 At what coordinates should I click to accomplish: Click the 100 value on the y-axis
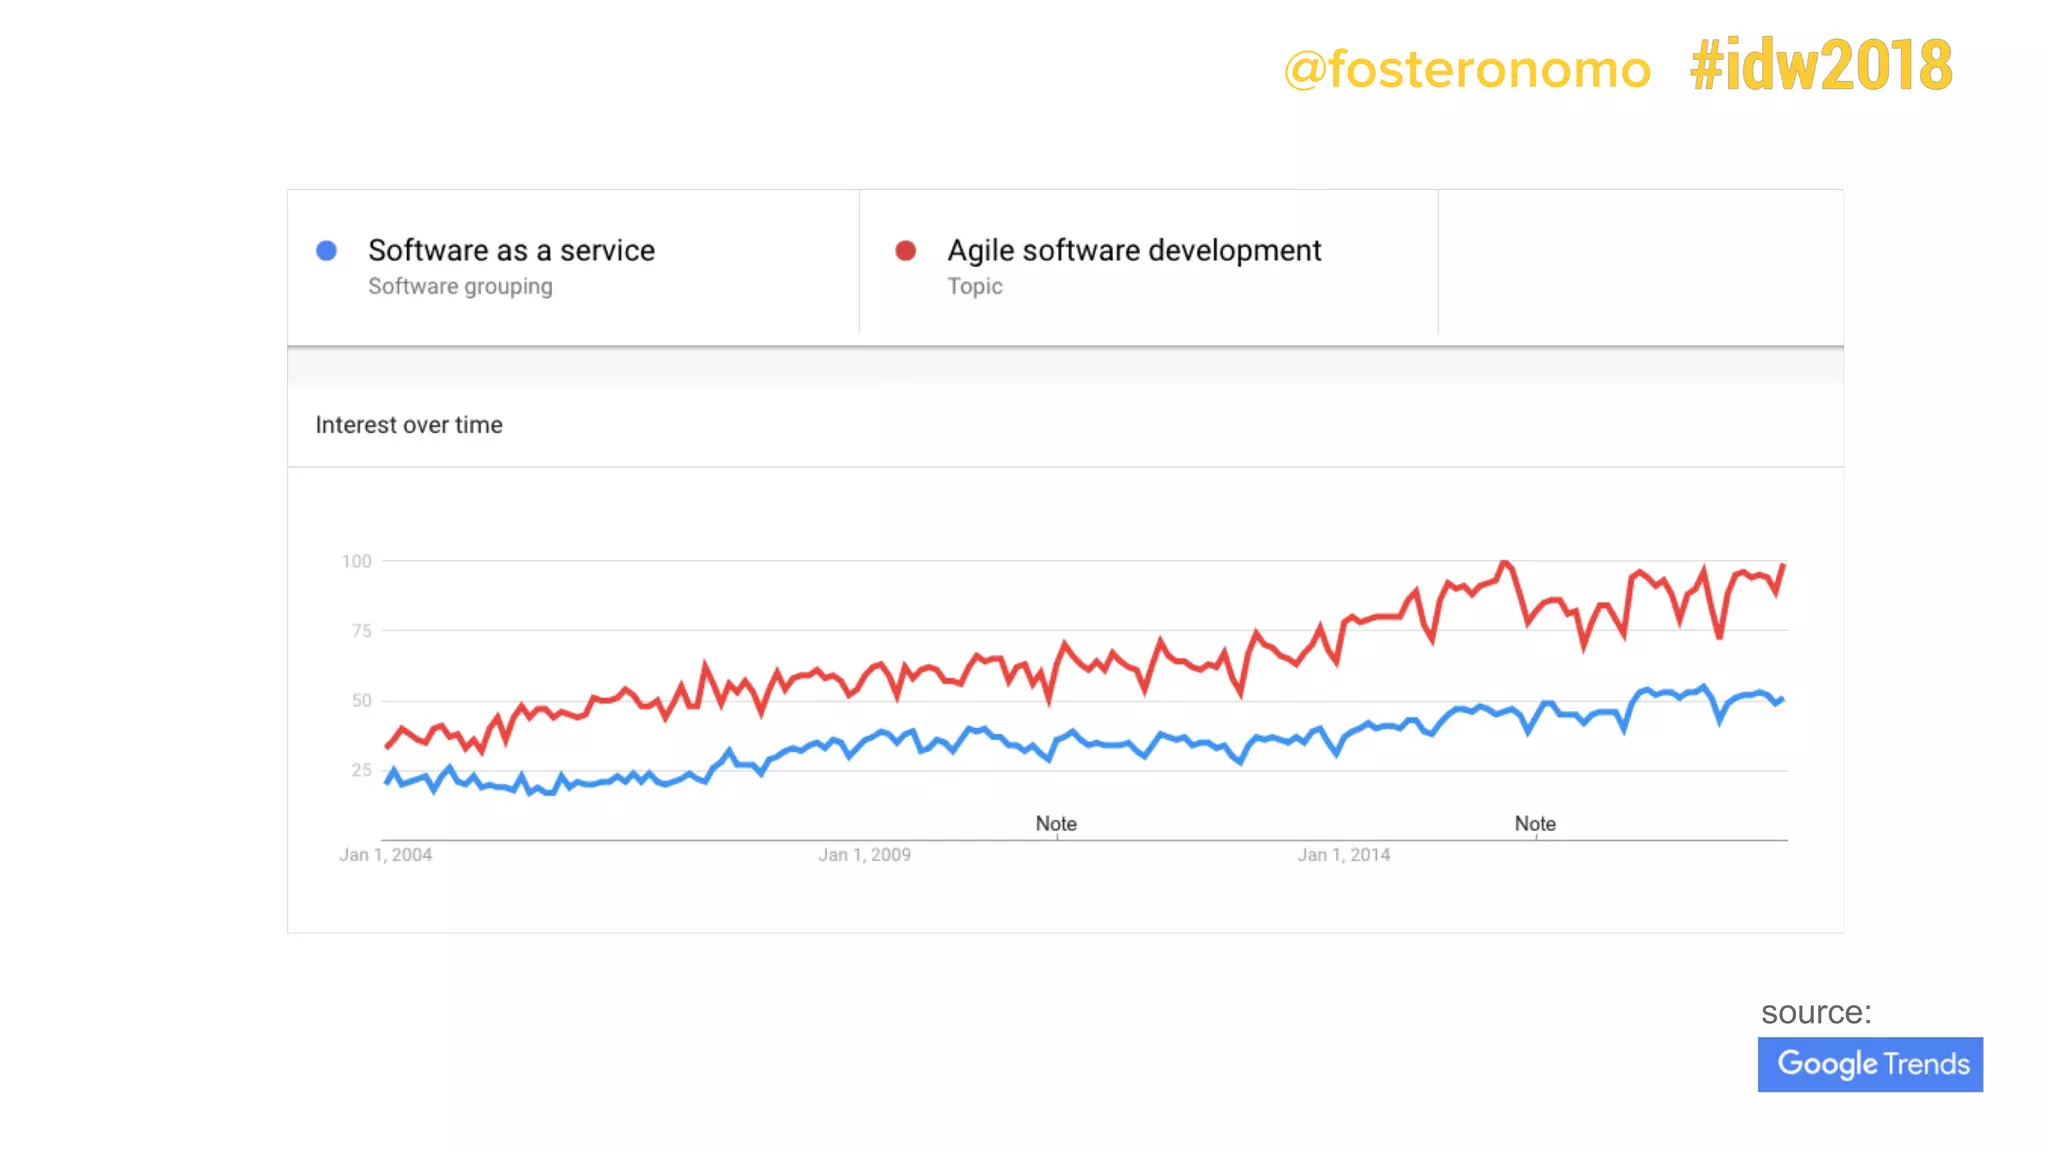click(x=357, y=562)
